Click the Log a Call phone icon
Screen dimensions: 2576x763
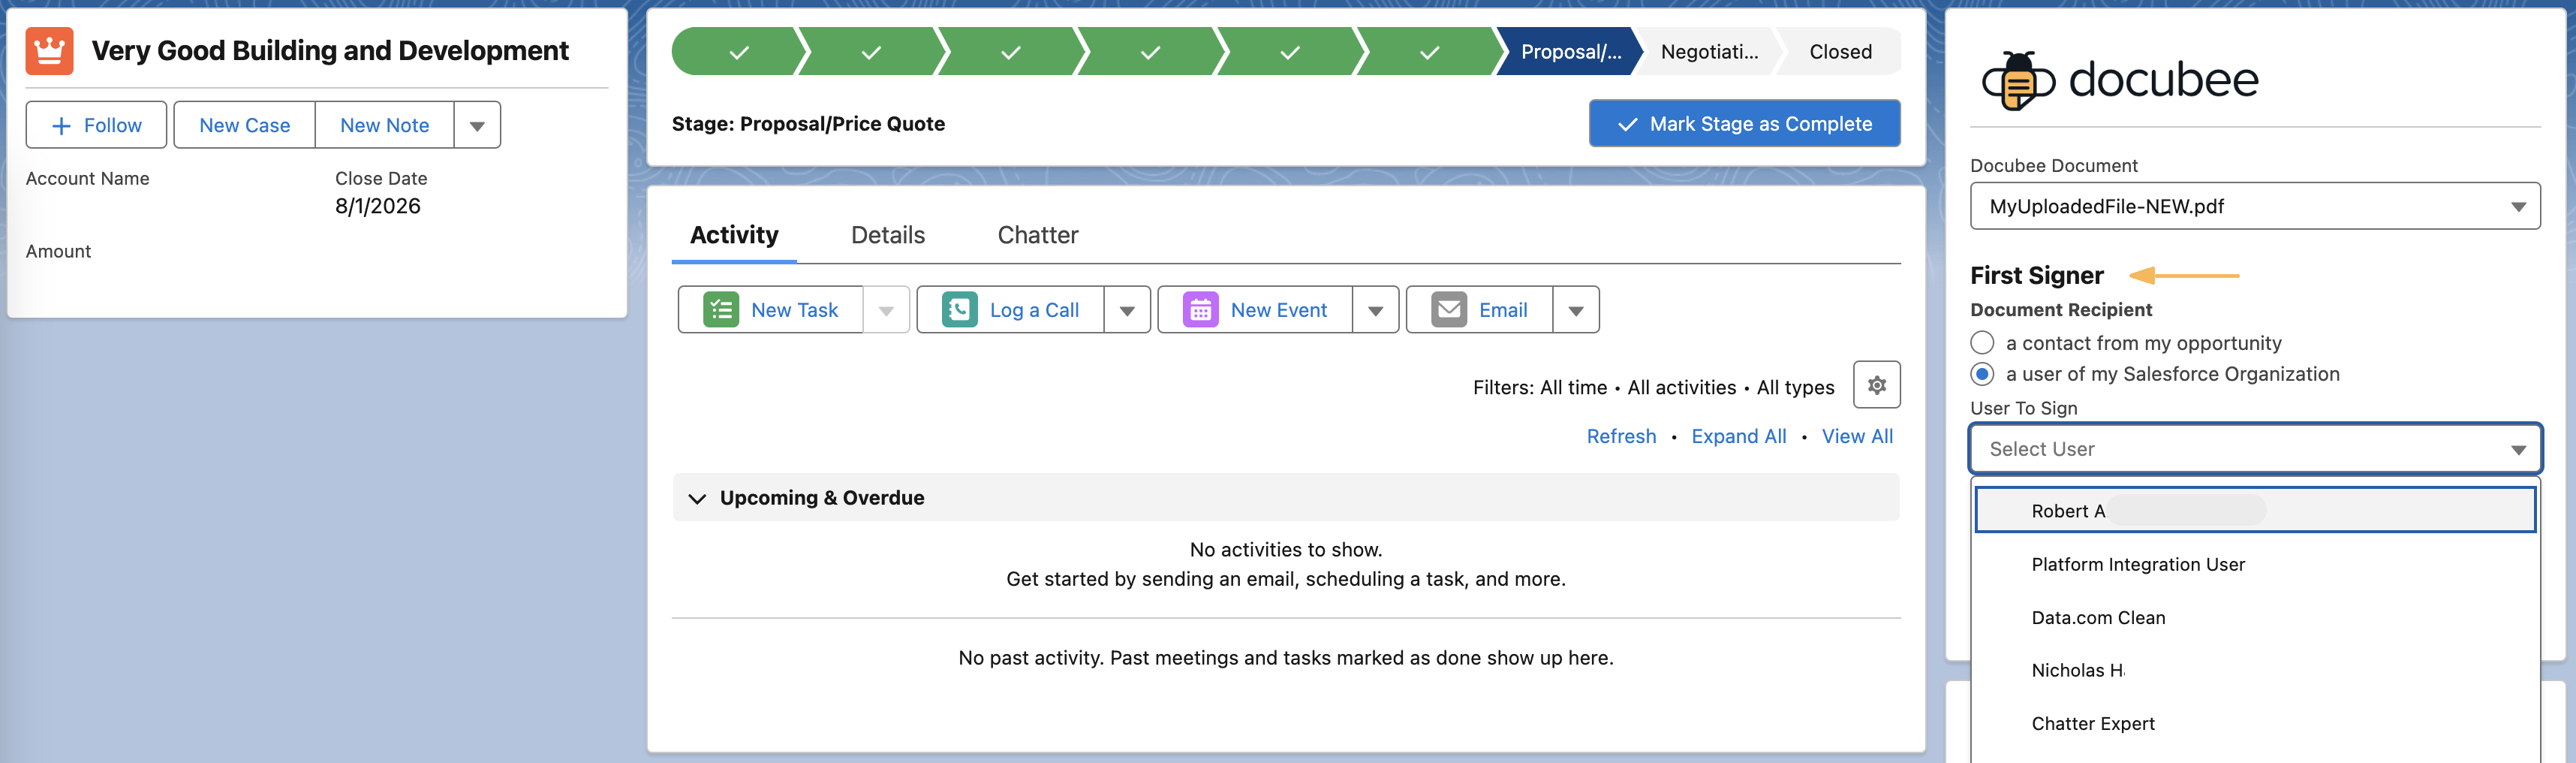(x=960, y=310)
